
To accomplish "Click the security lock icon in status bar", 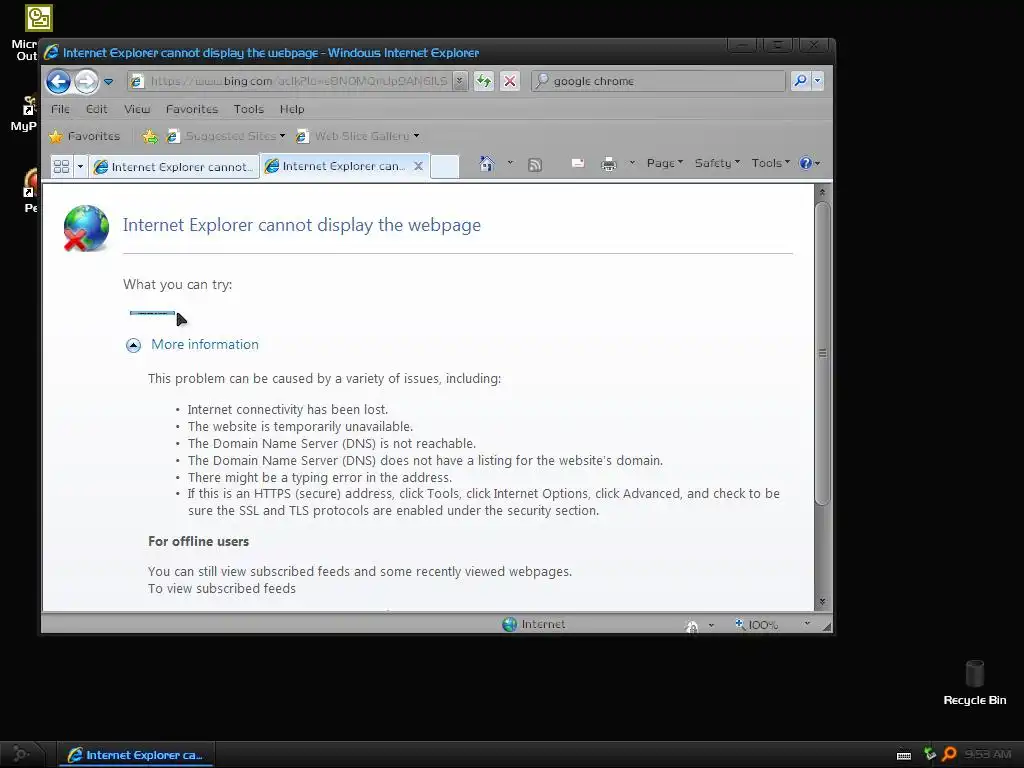I will (x=692, y=626).
